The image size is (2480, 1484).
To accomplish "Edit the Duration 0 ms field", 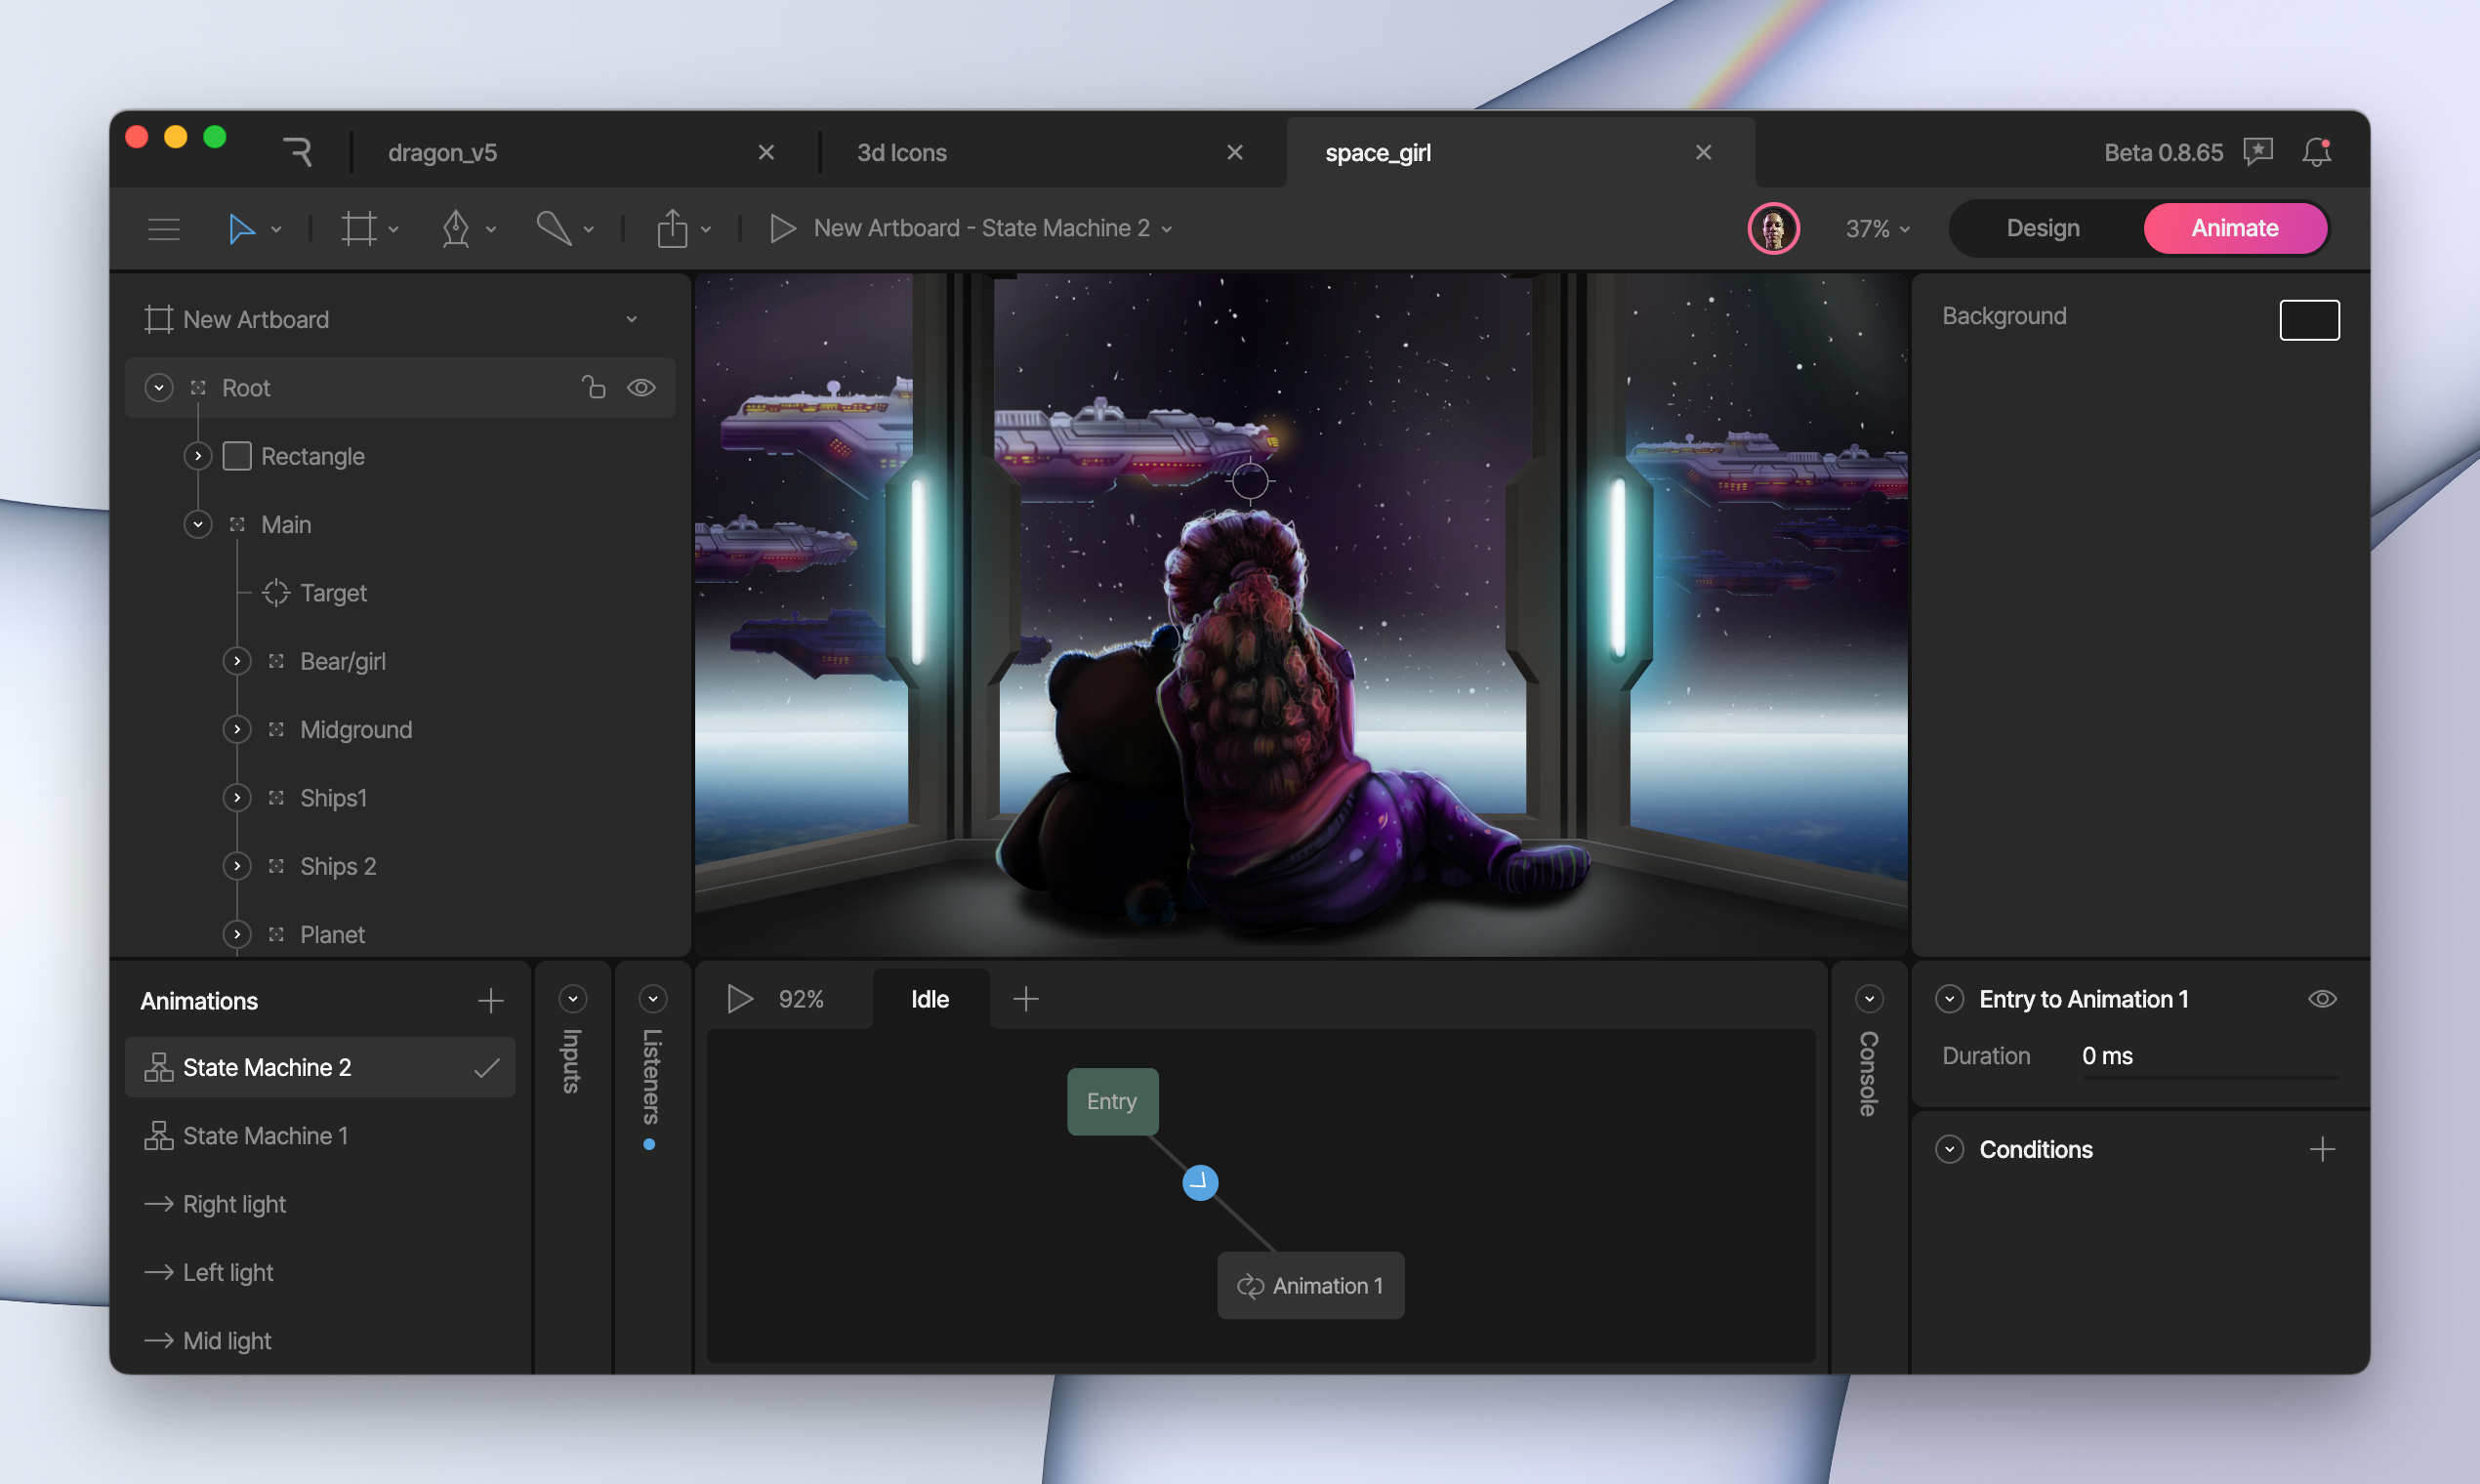I will coord(2209,1057).
